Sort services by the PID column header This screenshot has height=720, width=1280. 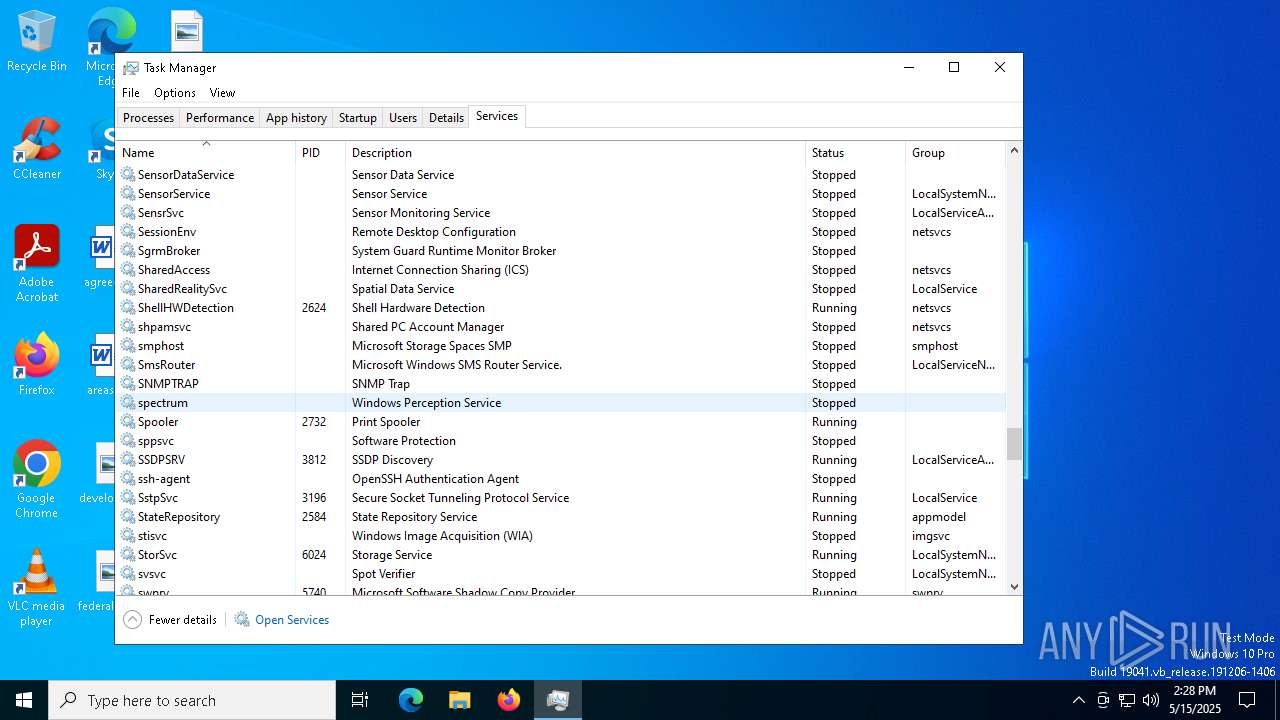tap(320, 153)
